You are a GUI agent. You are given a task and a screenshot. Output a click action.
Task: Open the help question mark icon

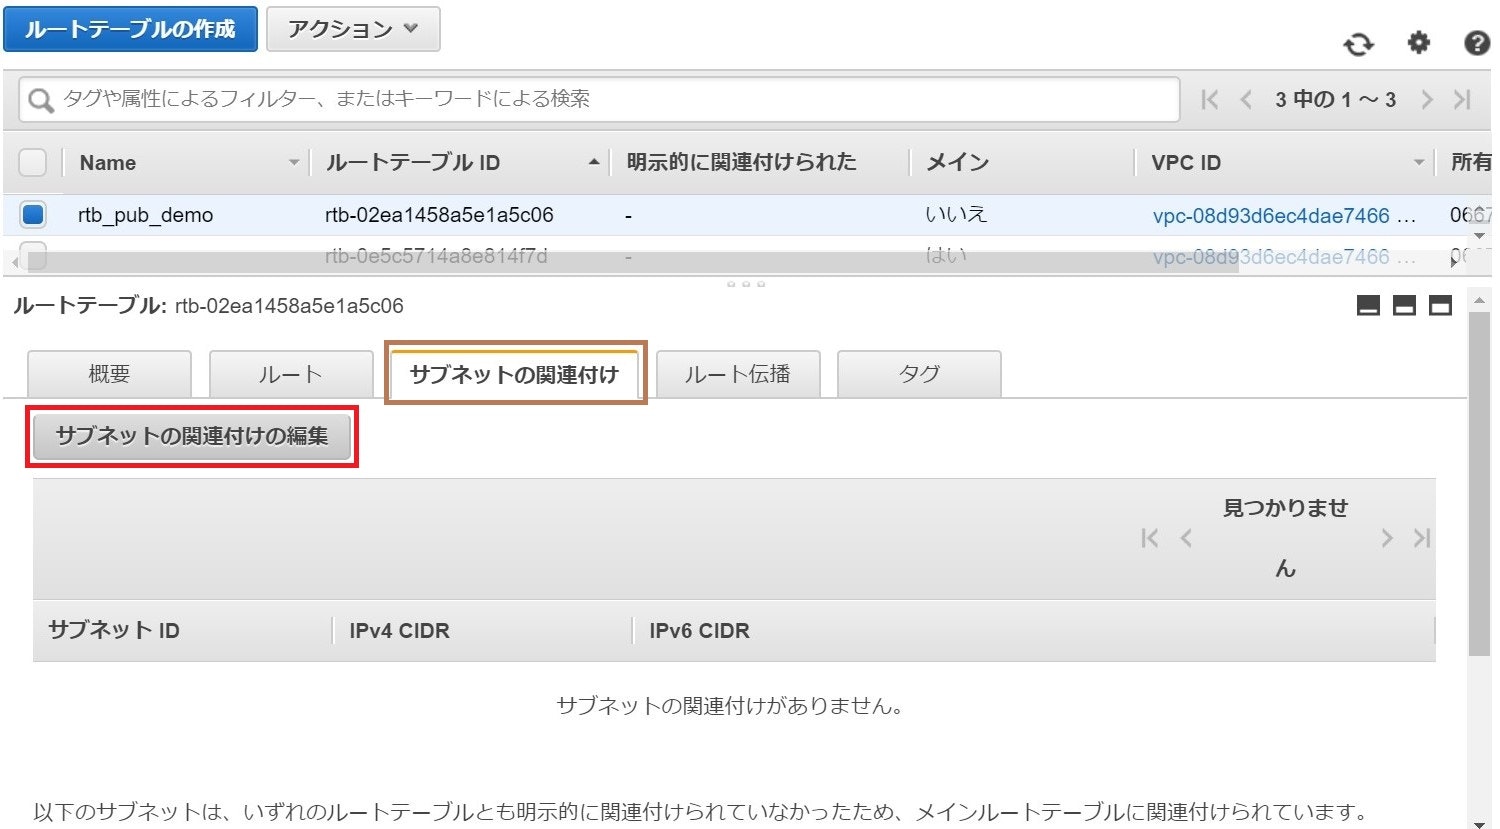click(x=1477, y=43)
